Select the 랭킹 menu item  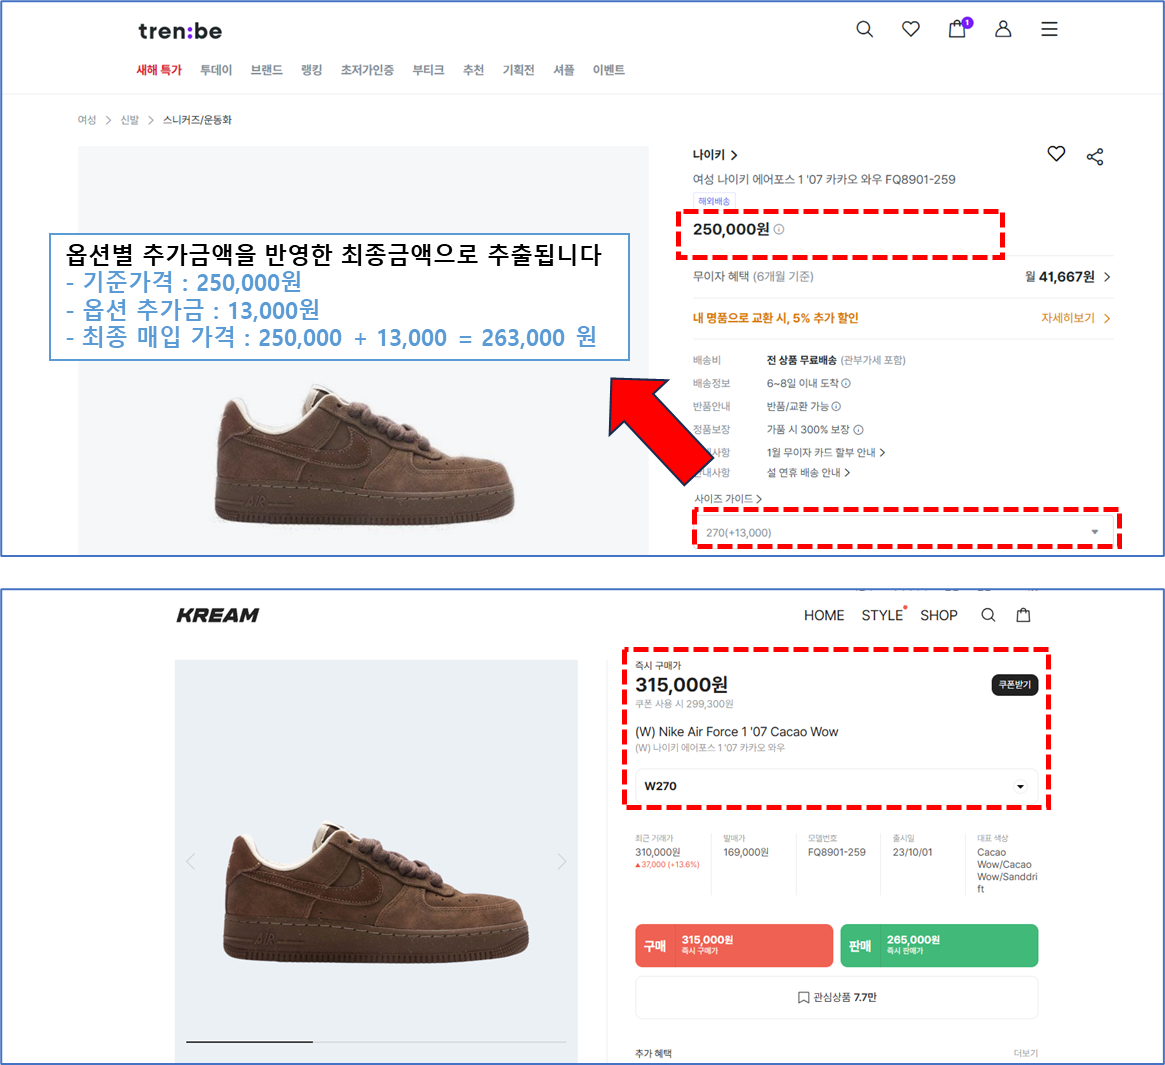click(311, 70)
